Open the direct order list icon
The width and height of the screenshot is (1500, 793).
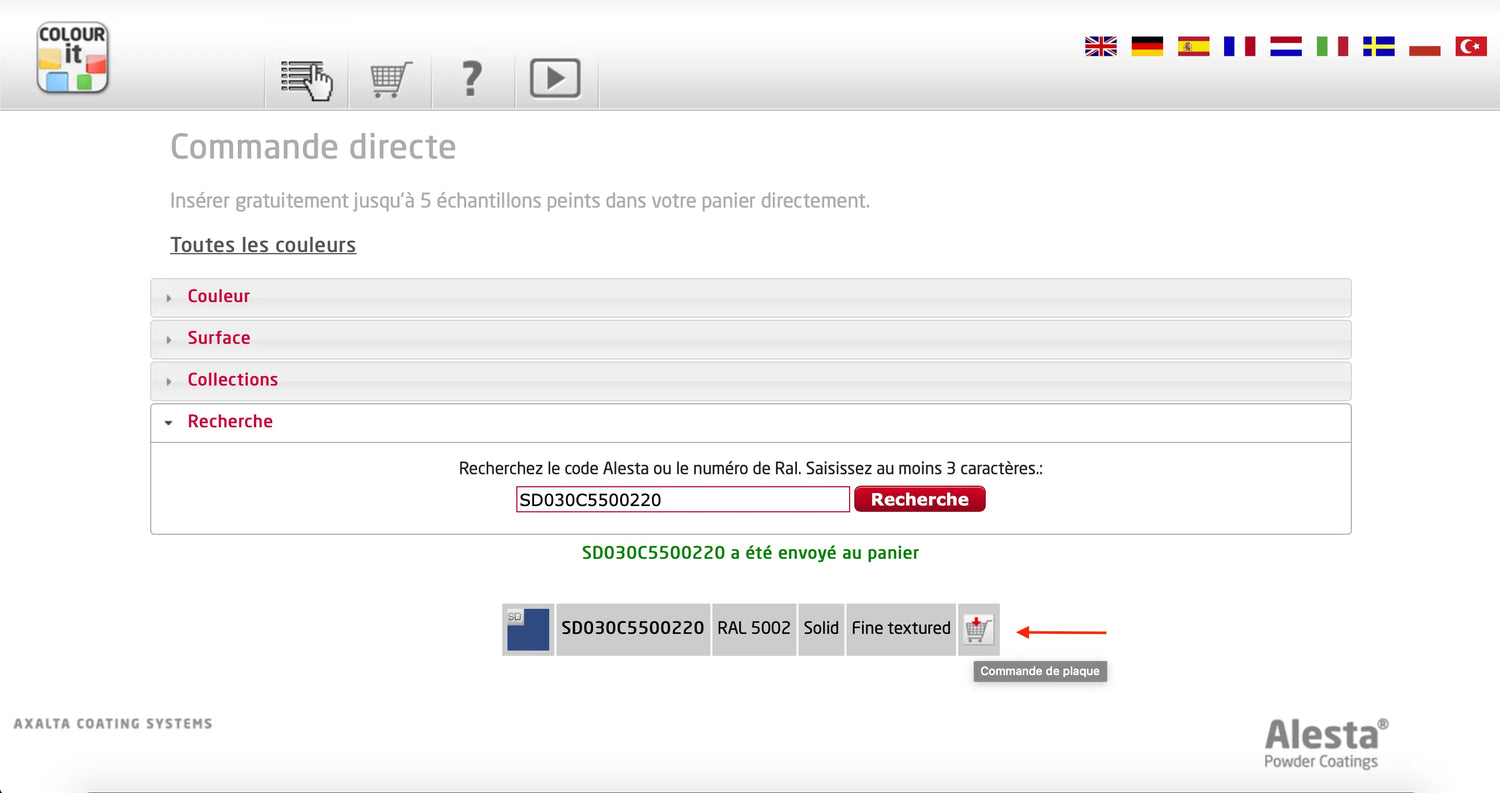coord(306,79)
